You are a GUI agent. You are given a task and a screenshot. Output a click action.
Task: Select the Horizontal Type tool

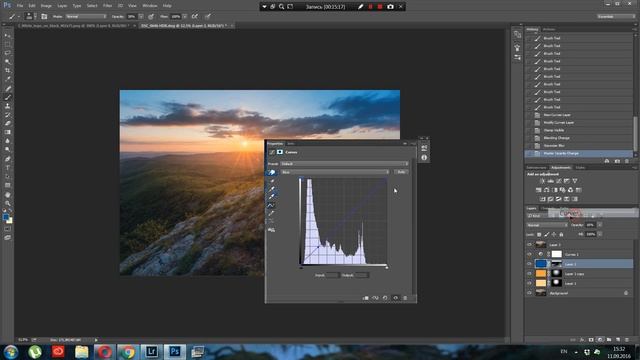pos(8,168)
